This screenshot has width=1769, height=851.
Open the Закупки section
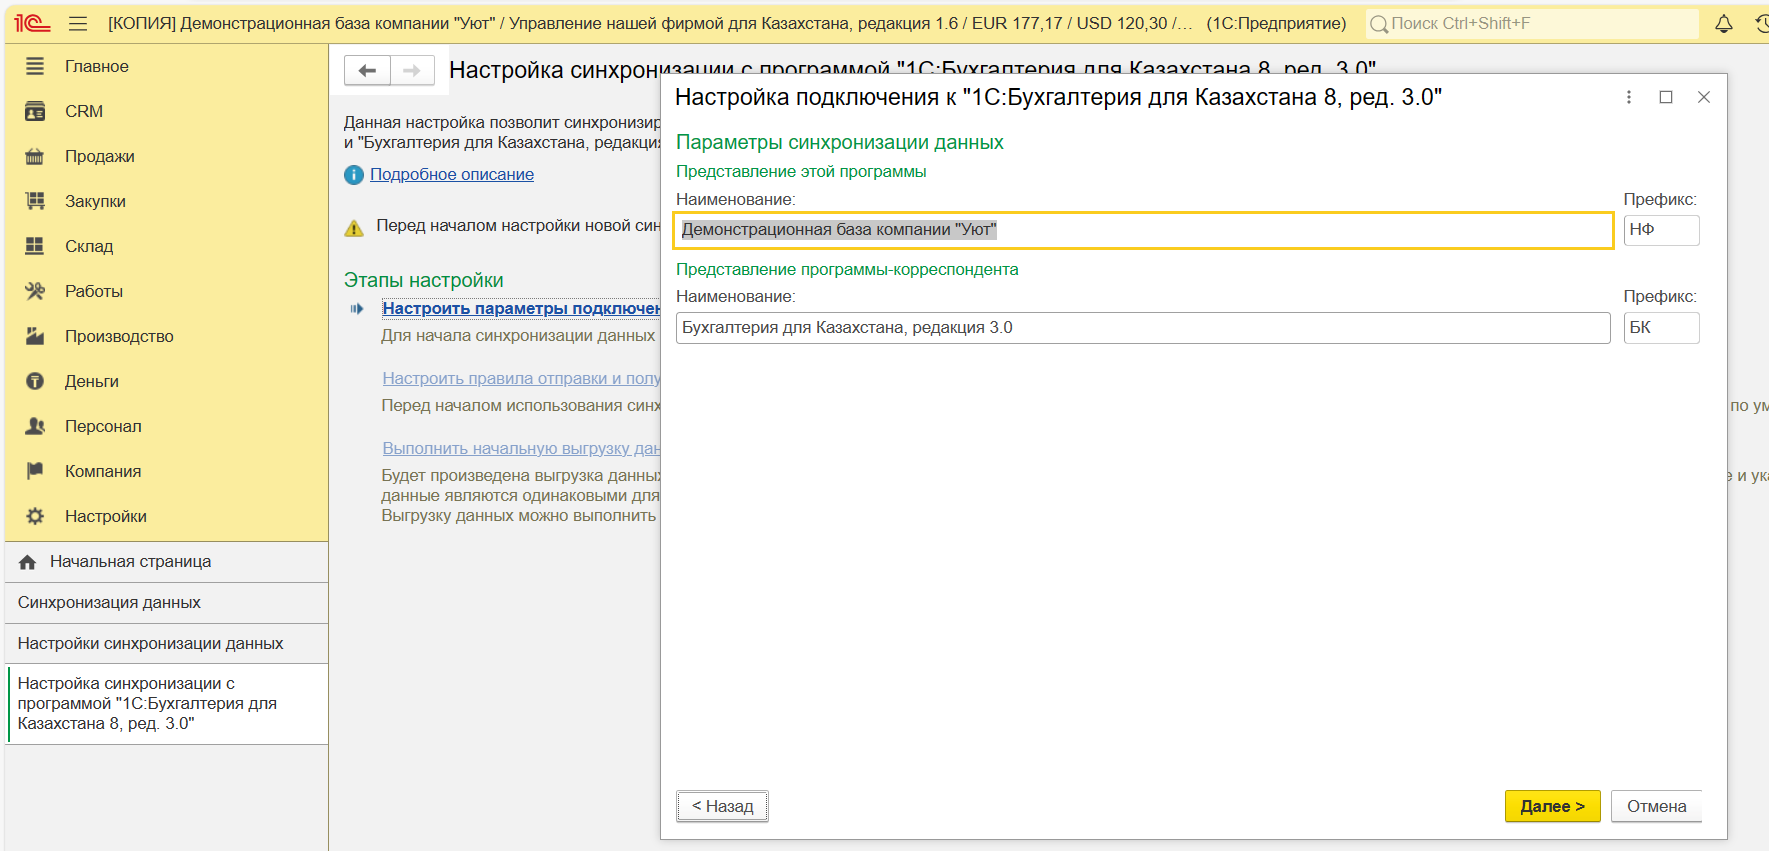(x=95, y=201)
